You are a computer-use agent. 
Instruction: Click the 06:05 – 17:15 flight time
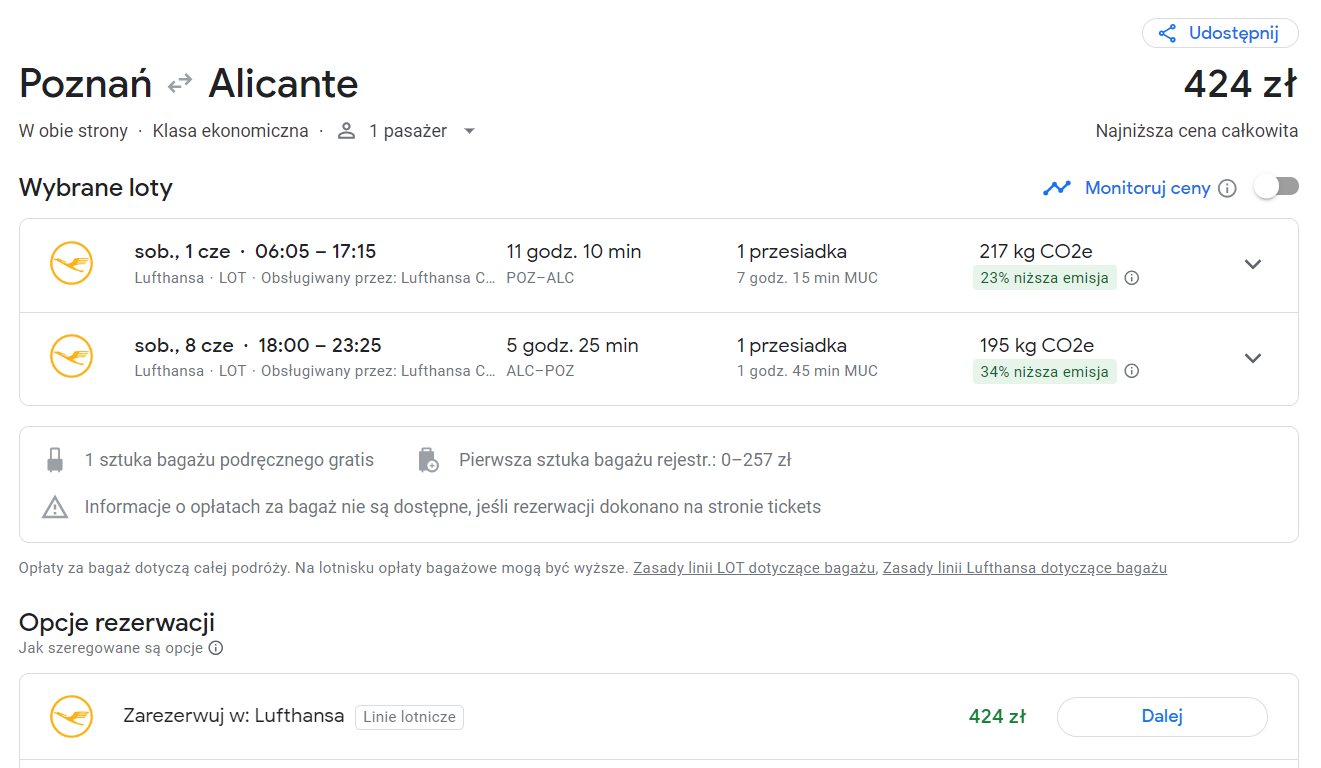(x=315, y=252)
